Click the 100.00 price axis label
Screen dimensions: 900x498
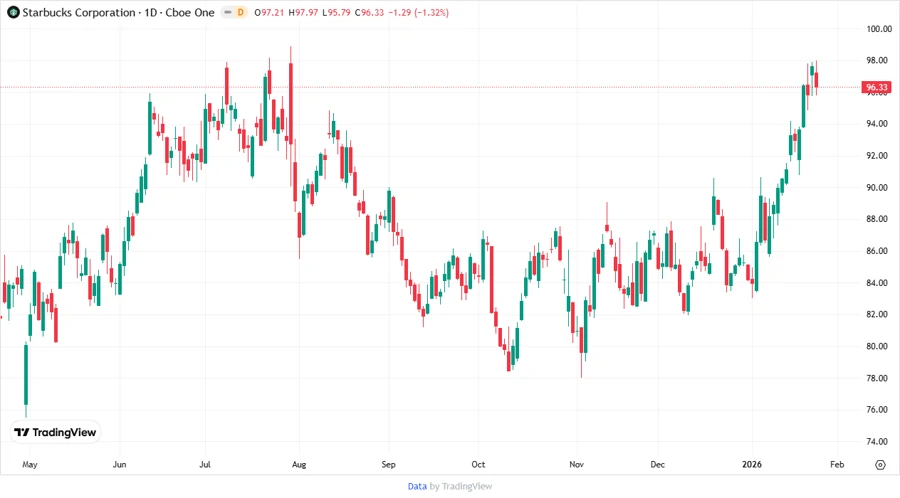point(879,29)
